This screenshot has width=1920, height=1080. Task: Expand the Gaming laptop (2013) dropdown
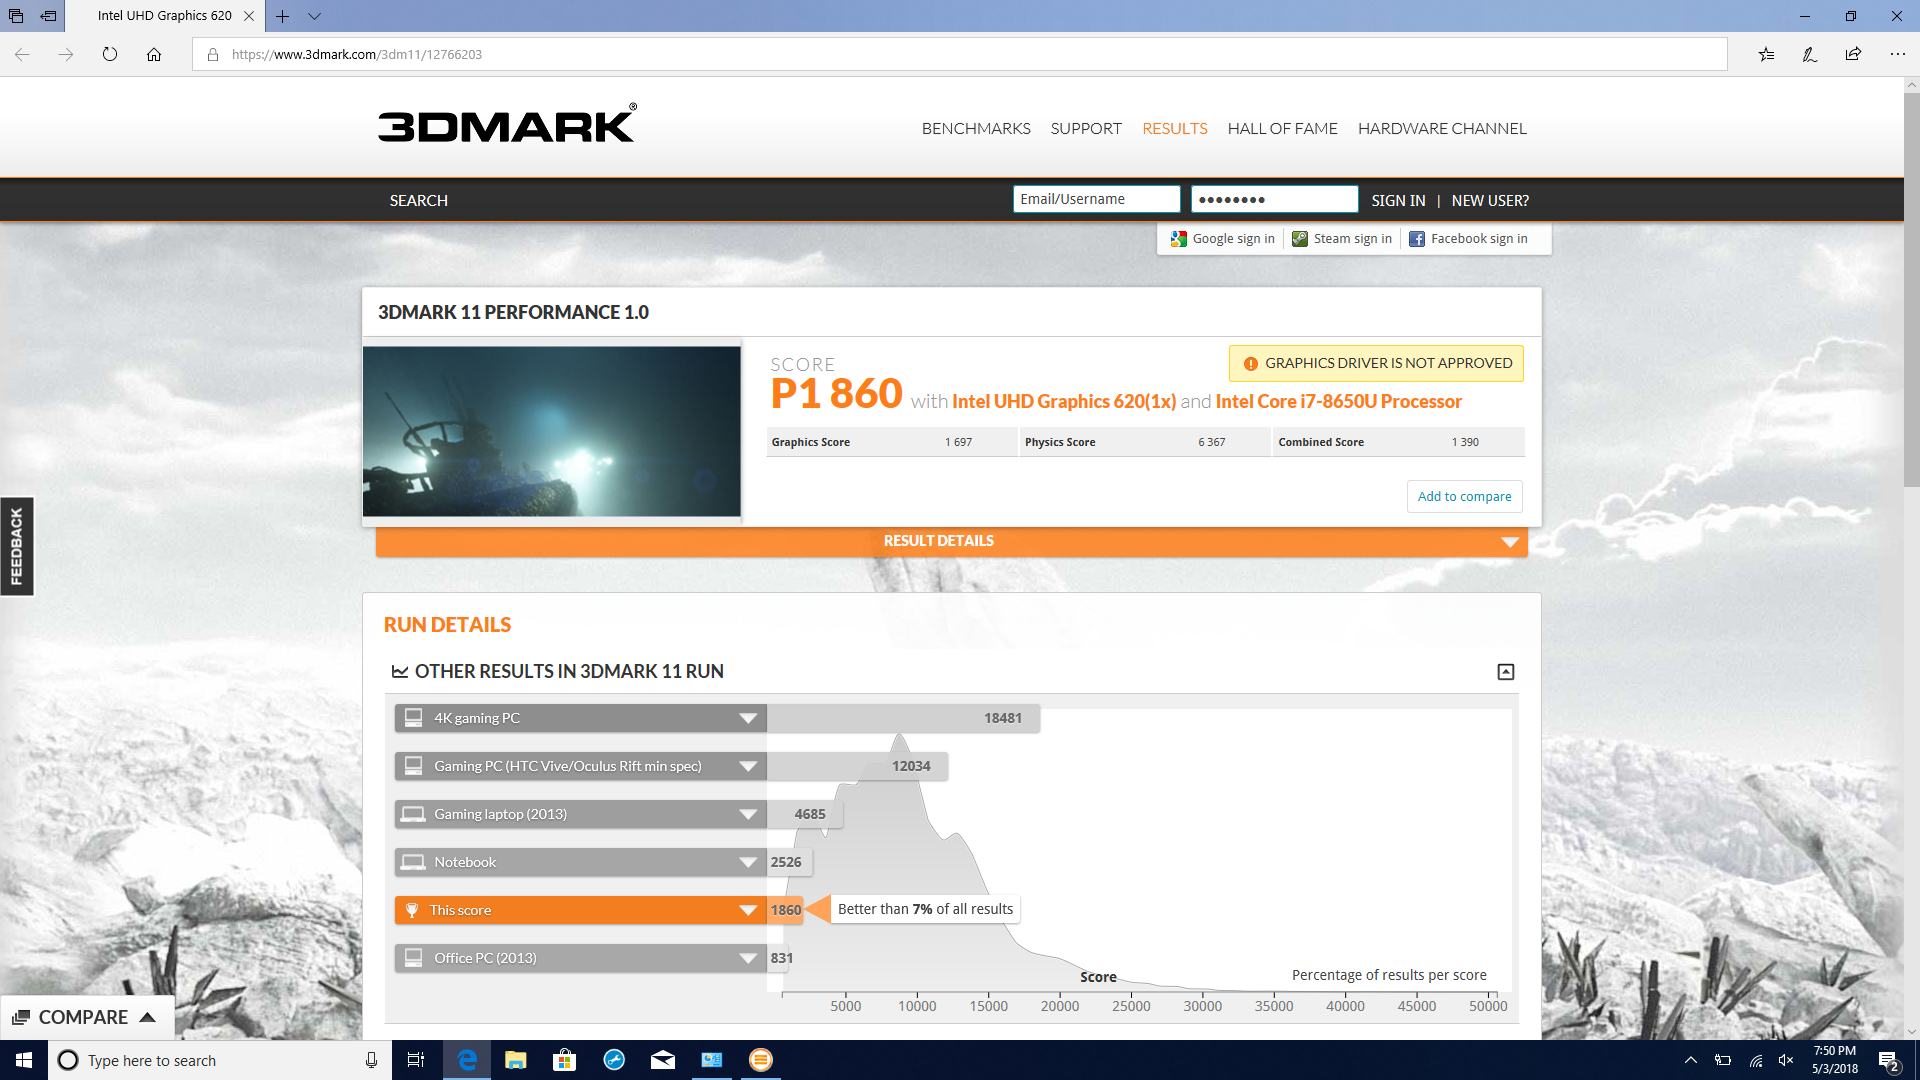[747, 814]
